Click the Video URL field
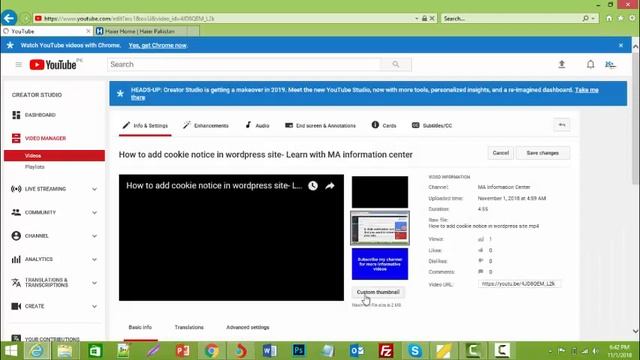Image resolution: width=640 pixels, height=360 pixels. pos(519,284)
